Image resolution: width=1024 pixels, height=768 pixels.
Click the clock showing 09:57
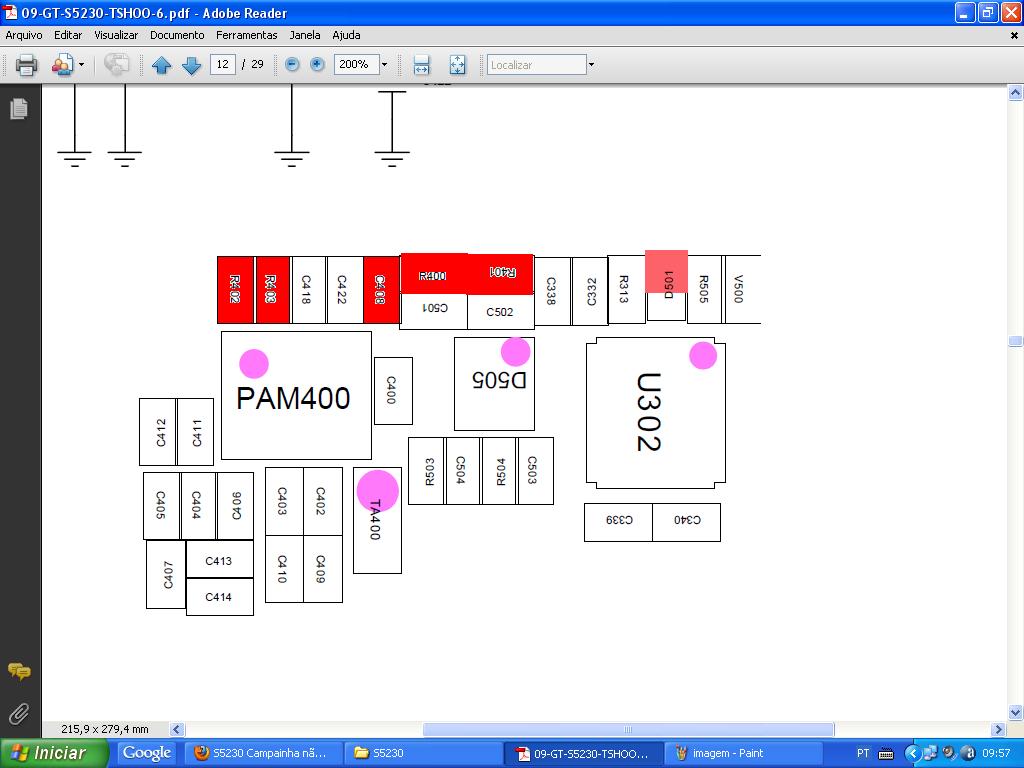[x=996, y=753]
